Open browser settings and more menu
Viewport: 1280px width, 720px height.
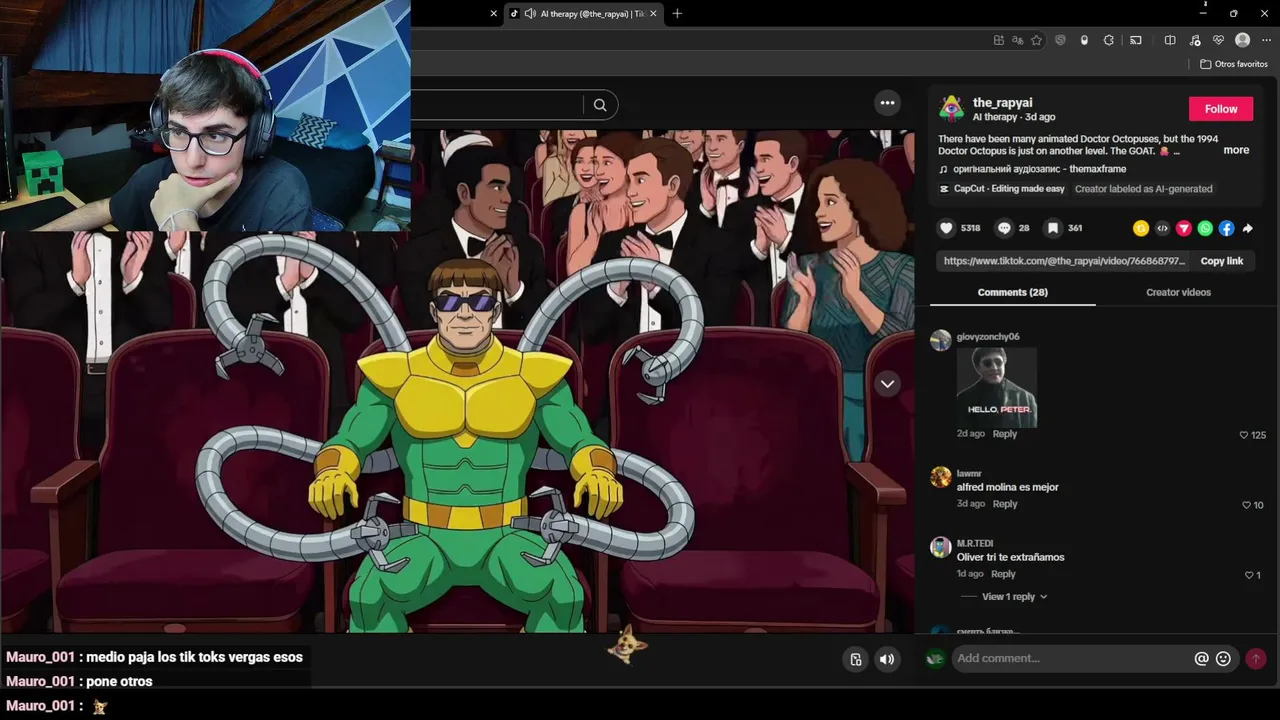[1266, 40]
